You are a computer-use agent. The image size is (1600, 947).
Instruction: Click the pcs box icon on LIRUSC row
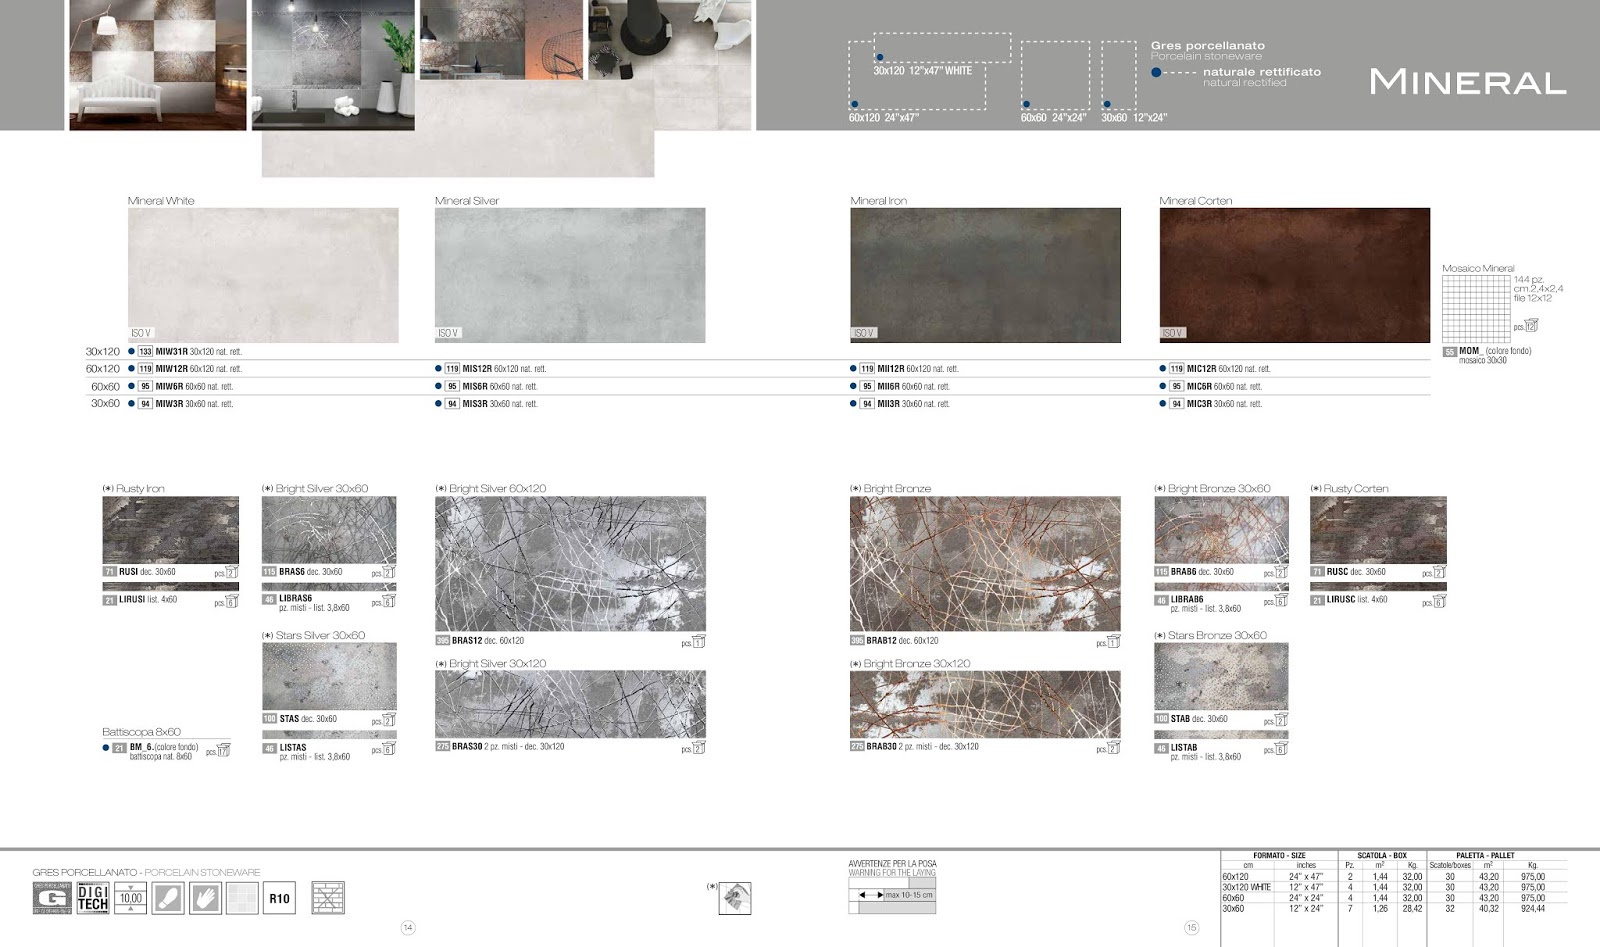pyautogui.click(x=1440, y=601)
